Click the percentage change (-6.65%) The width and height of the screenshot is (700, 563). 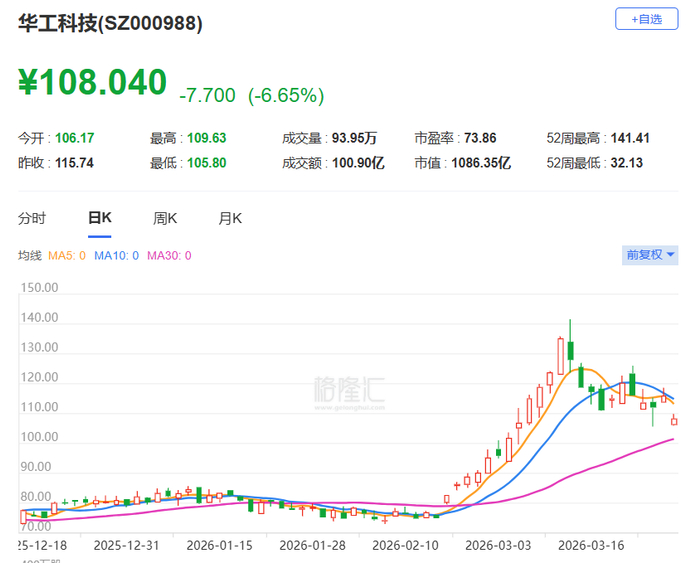pyautogui.click(x=286, y=95)
